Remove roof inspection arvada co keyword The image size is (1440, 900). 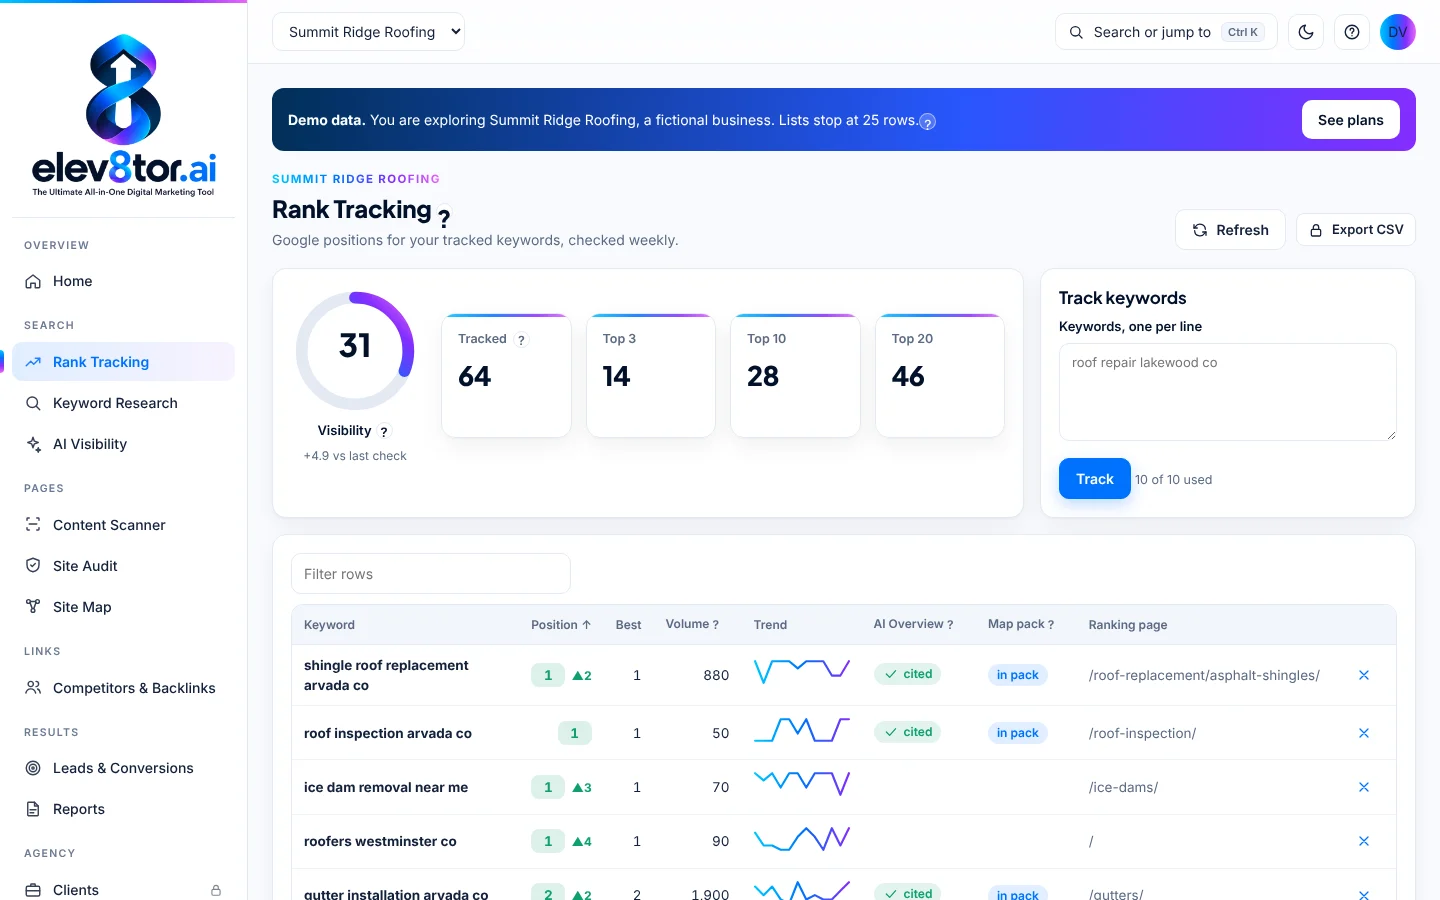[x=1364, y=733]
